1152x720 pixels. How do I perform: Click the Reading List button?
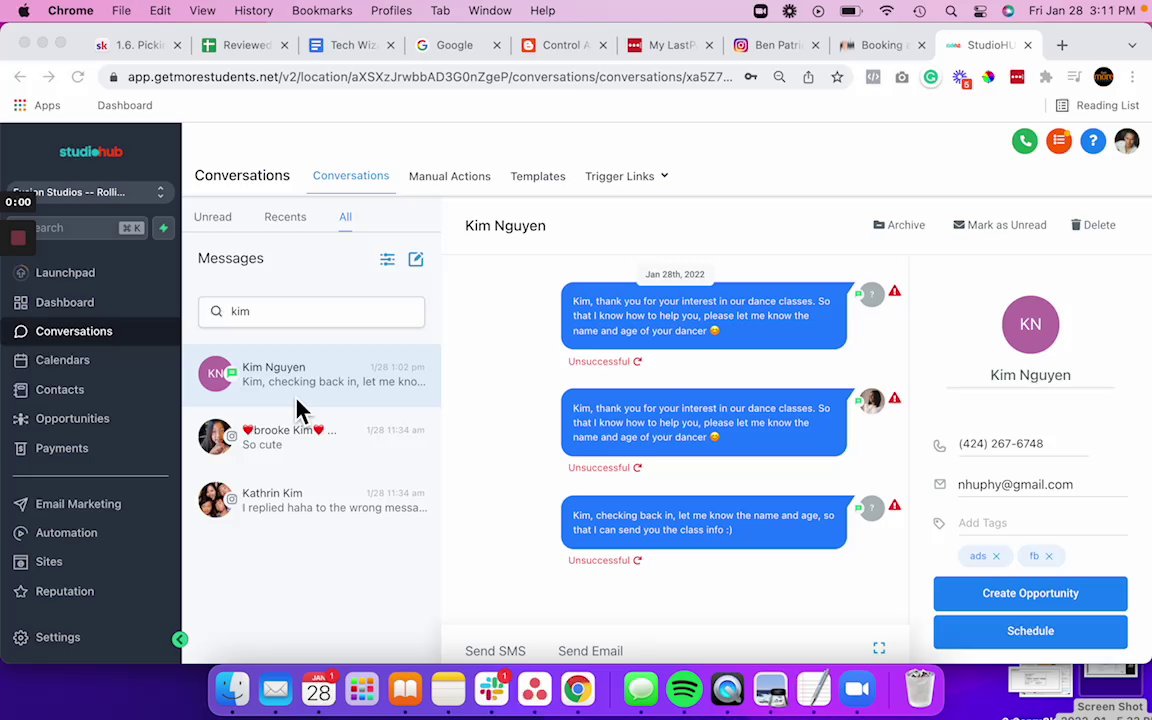click(x=1097, y=105)
